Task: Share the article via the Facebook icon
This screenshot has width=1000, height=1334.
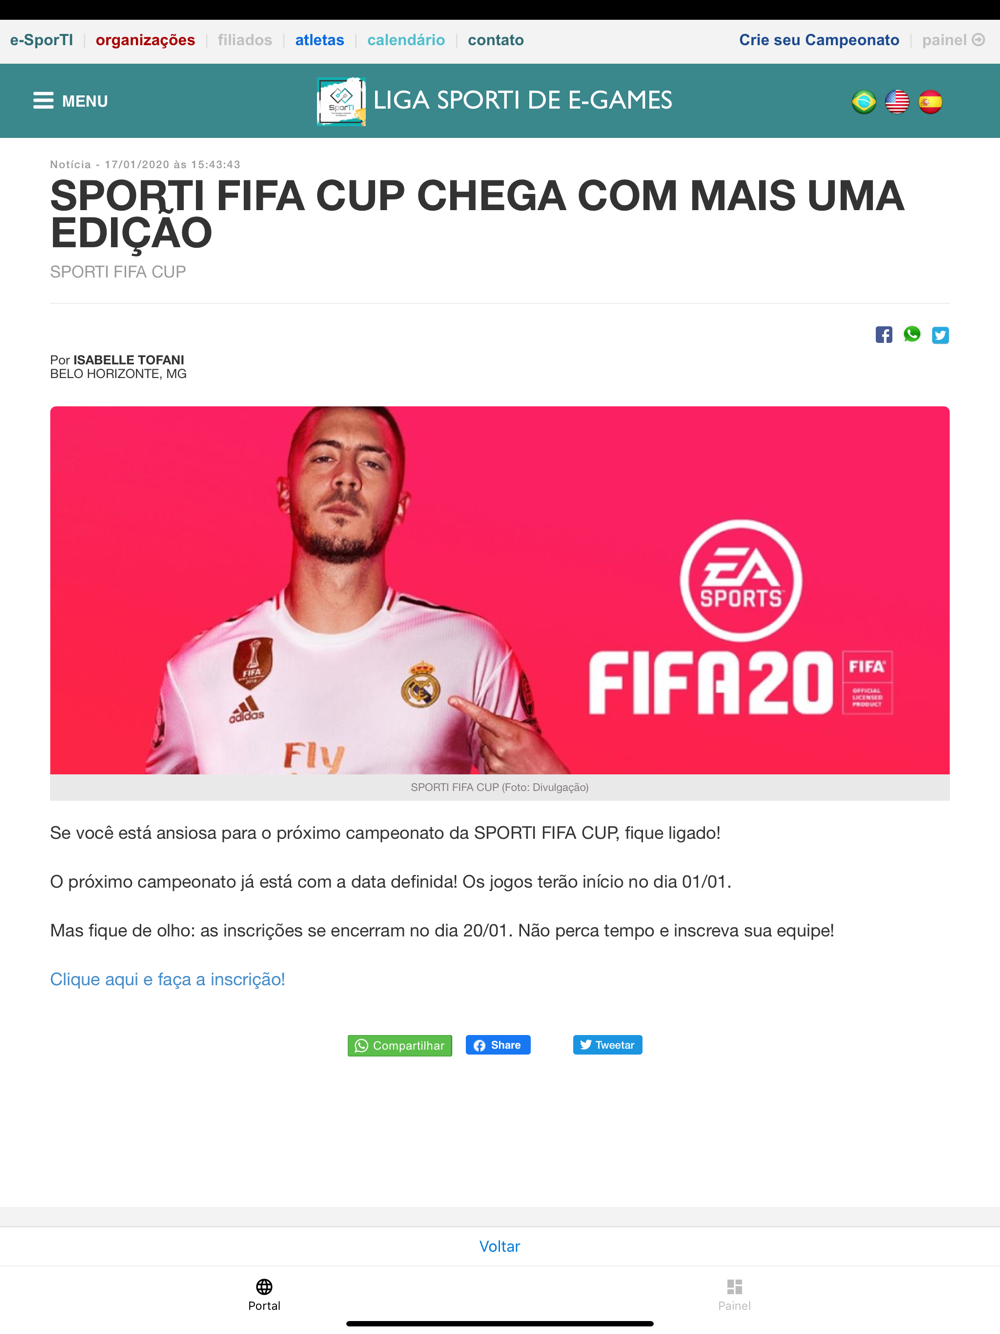Action: click(x=884, y=335)
